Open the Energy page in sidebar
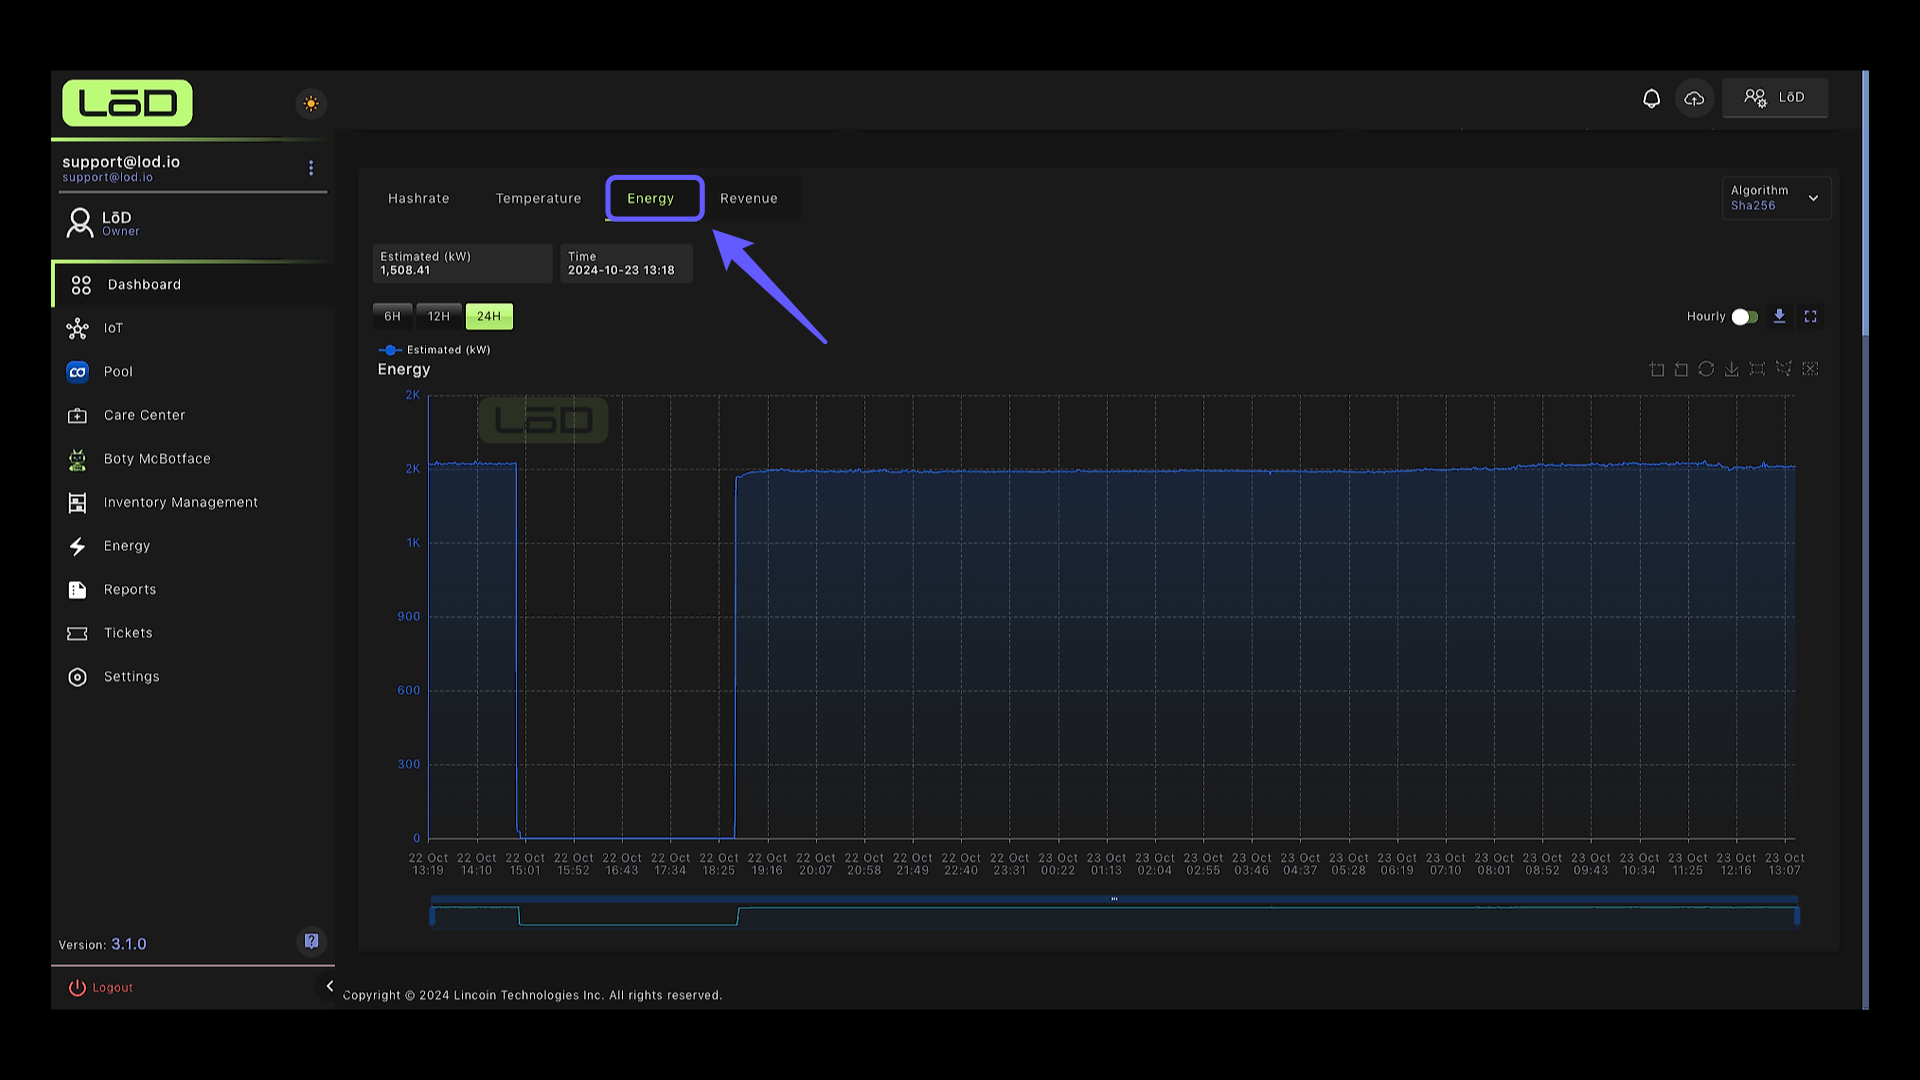Viewport: 1920px width, 1080px height. pos(192,546)
